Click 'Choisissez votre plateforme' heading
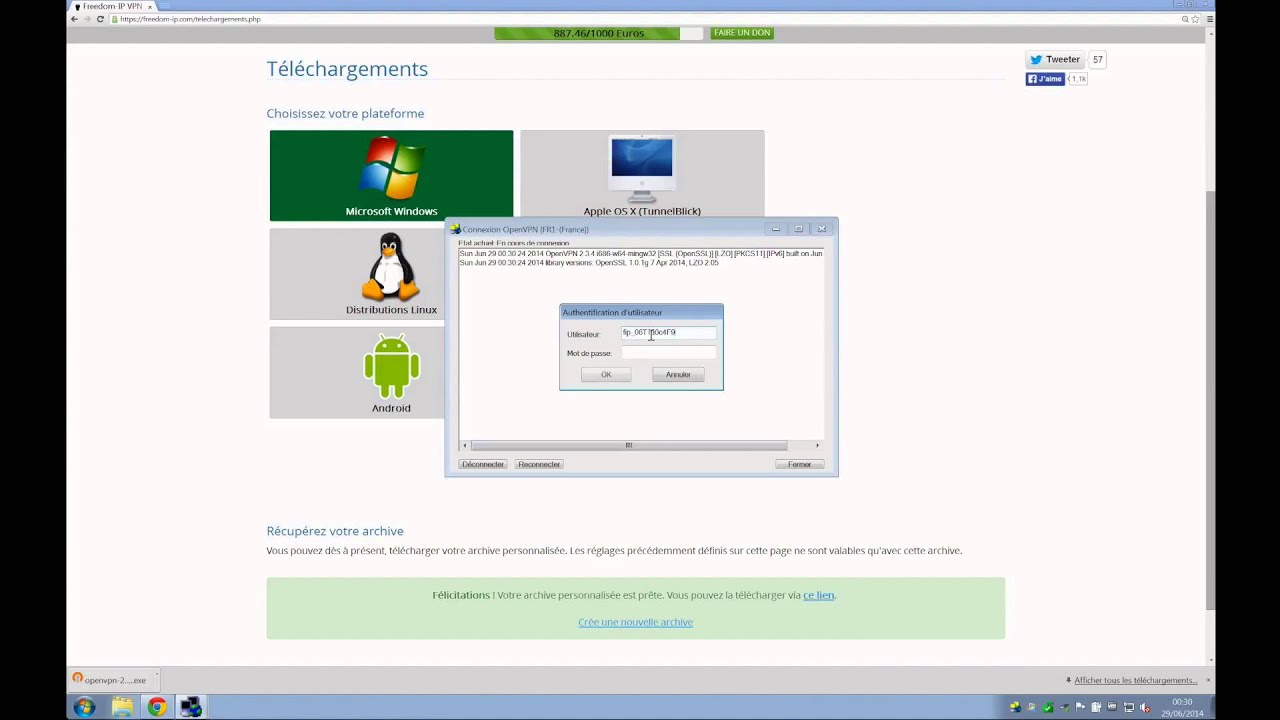The width and height of the screenshot is (1280, 720). 345,113
